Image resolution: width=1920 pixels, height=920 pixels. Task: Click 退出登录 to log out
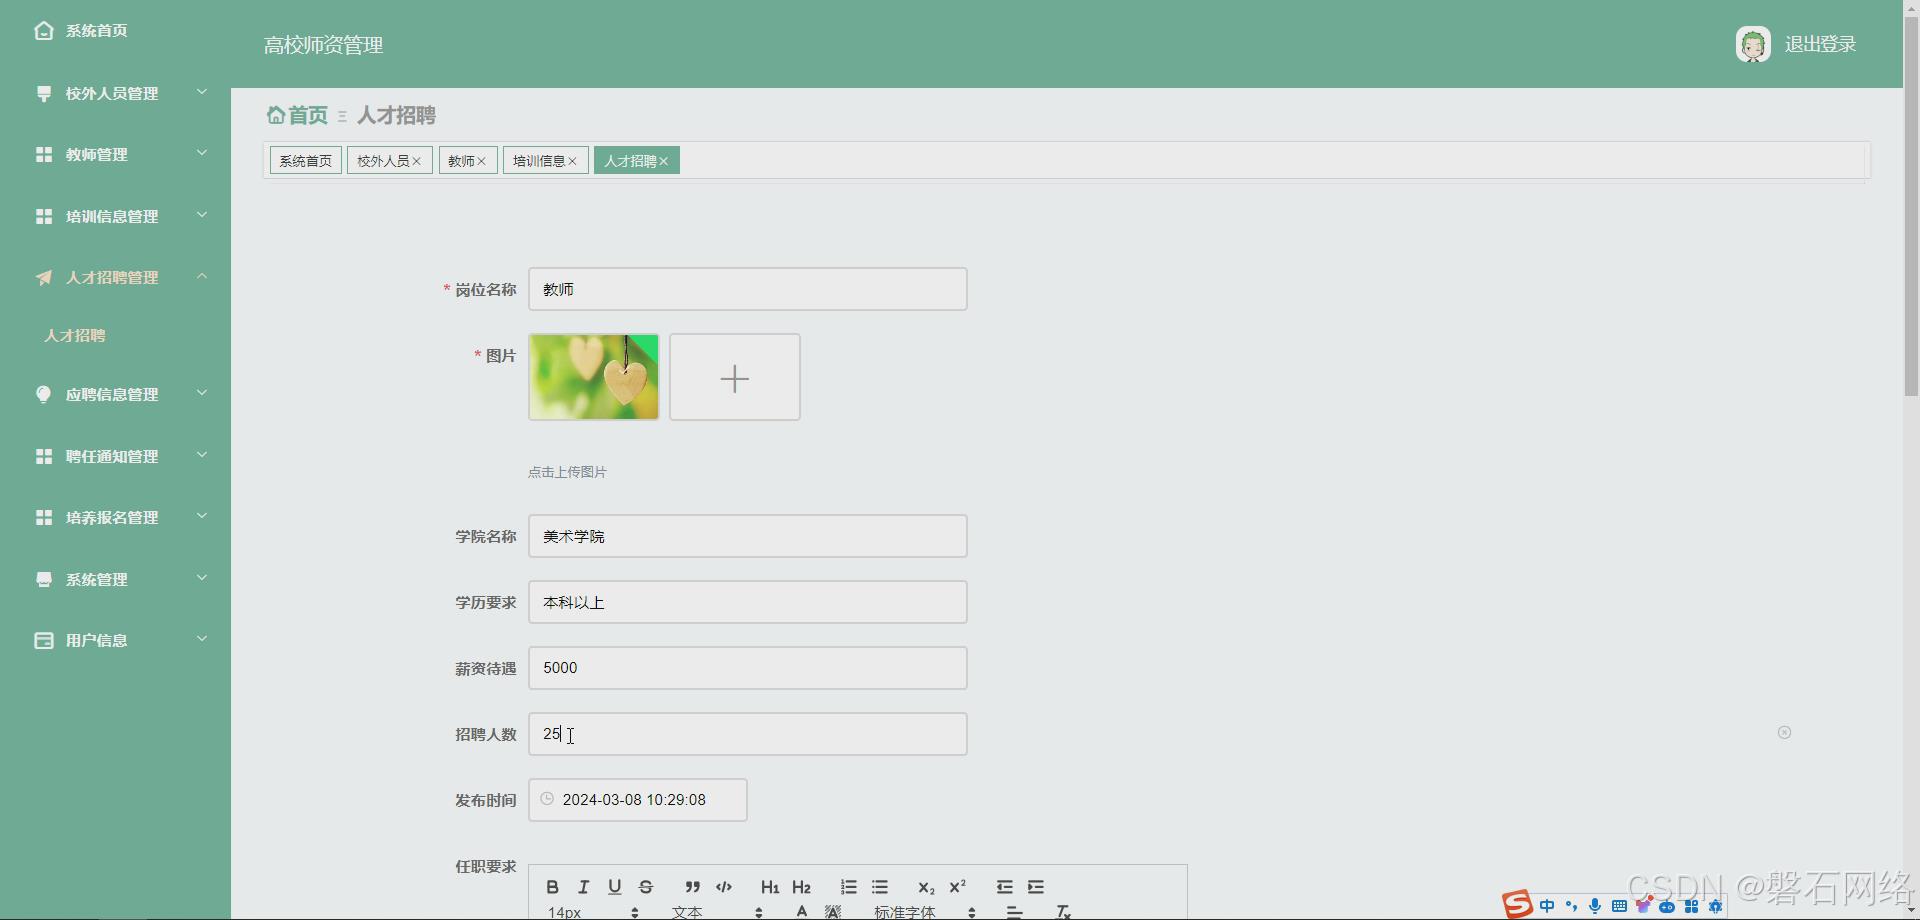pyautogui.click(x=1820, y=44)
